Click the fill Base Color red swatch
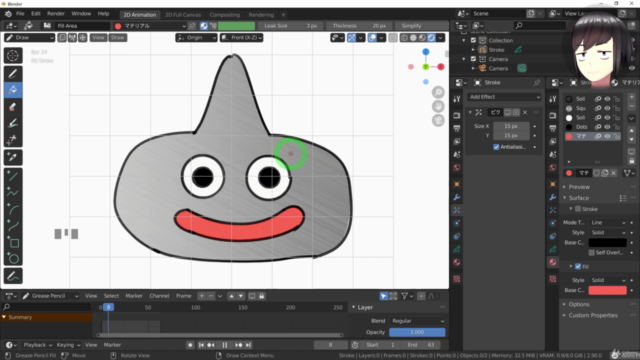The width and height of the screenshot is (640, 360). click(607, 290)
